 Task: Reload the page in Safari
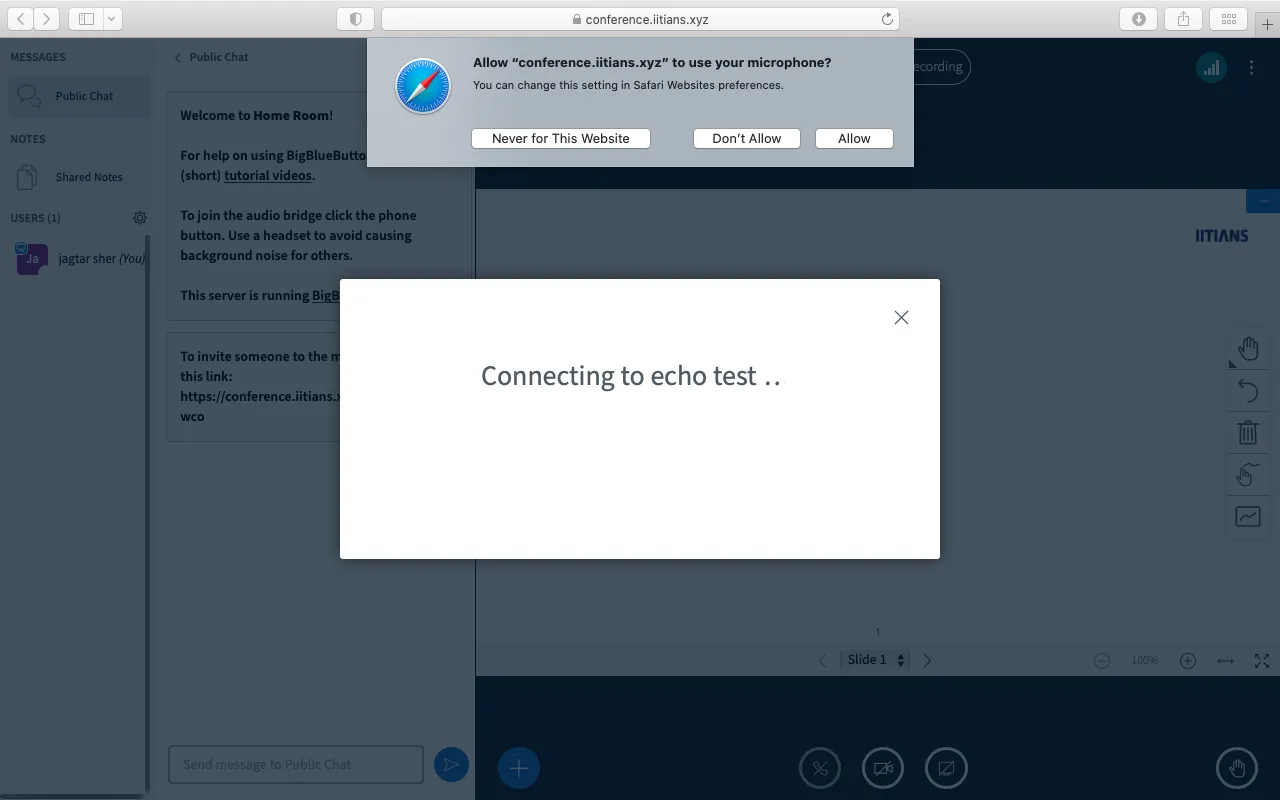pos(886,19)
